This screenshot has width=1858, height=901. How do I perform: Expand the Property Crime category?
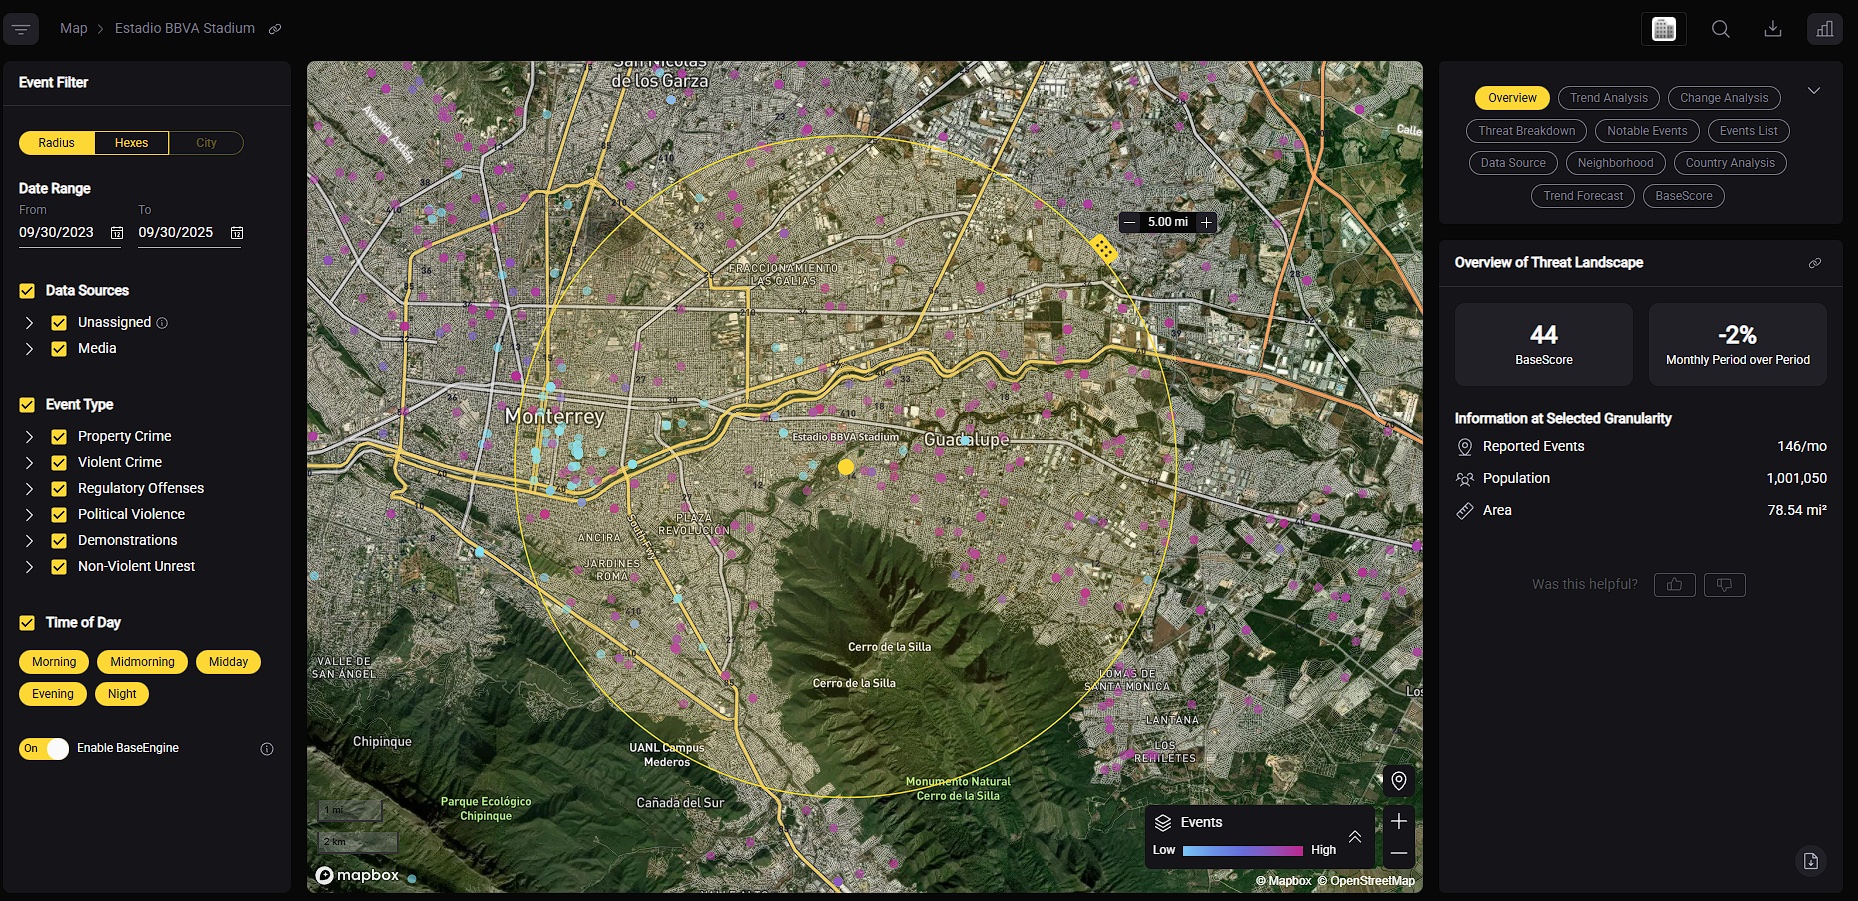29,437
